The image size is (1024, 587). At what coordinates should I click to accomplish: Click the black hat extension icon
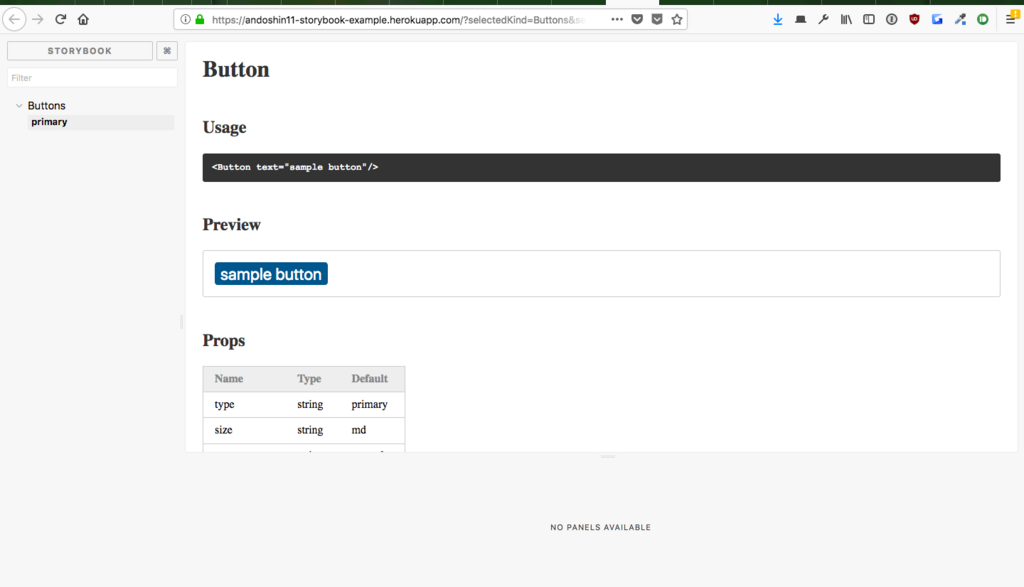(801, 20)
